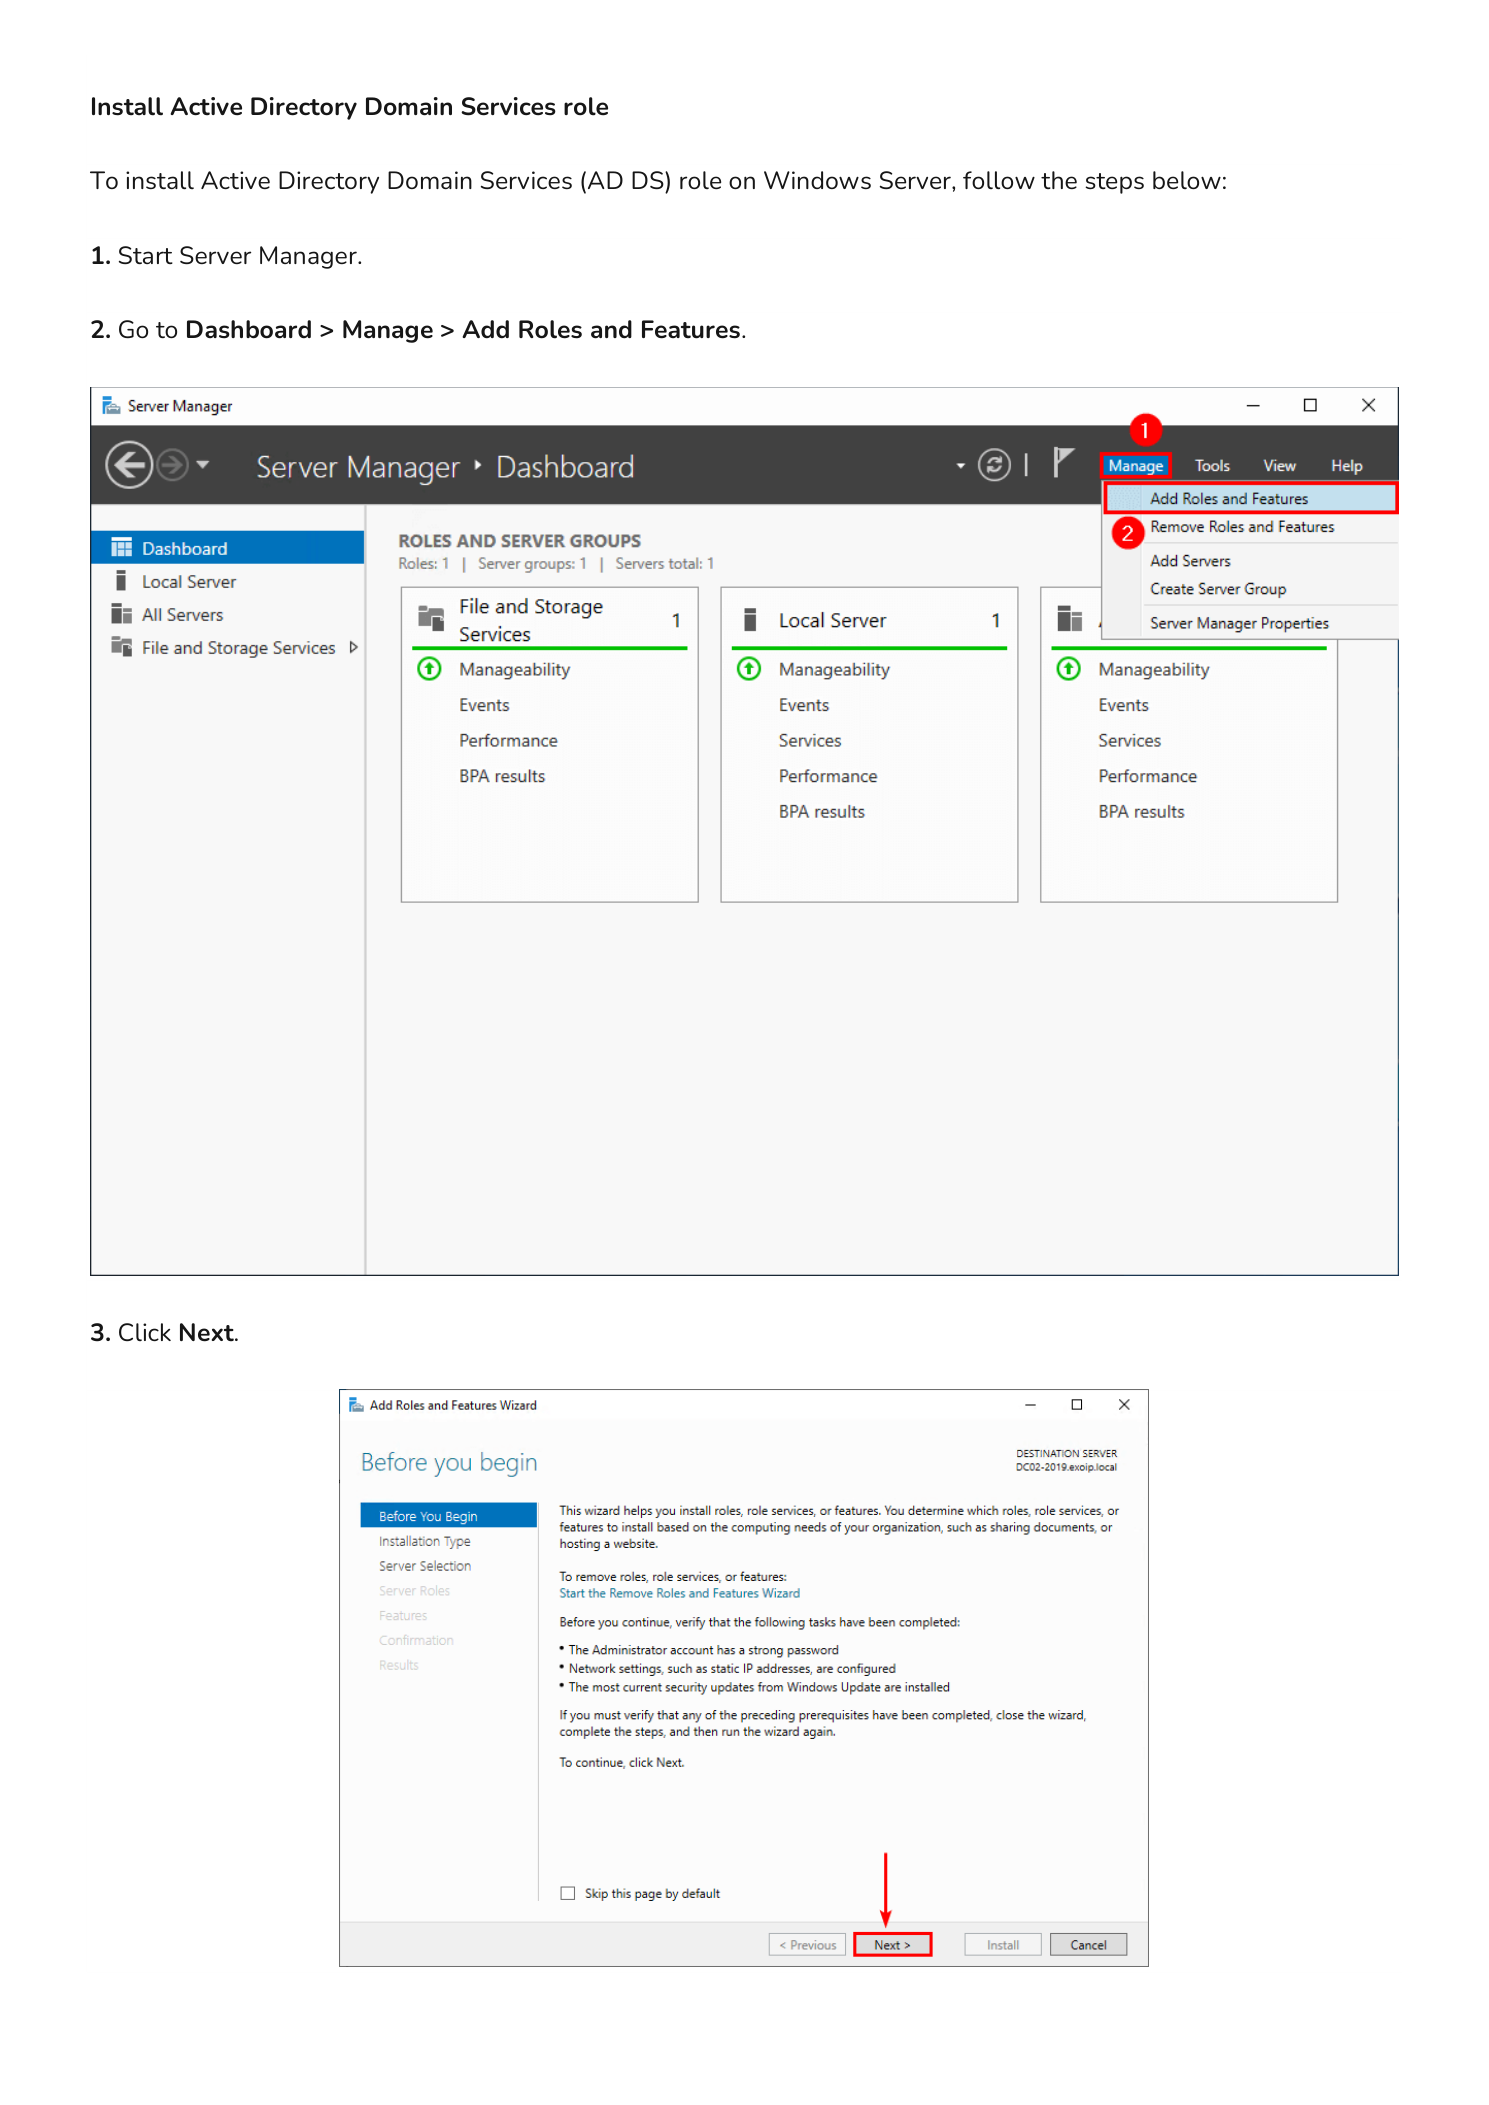The height and width of the screenshot is (2105, 1489).
Task: Open BPA results in File and Storage Services tile
Action: pos(502,776)
